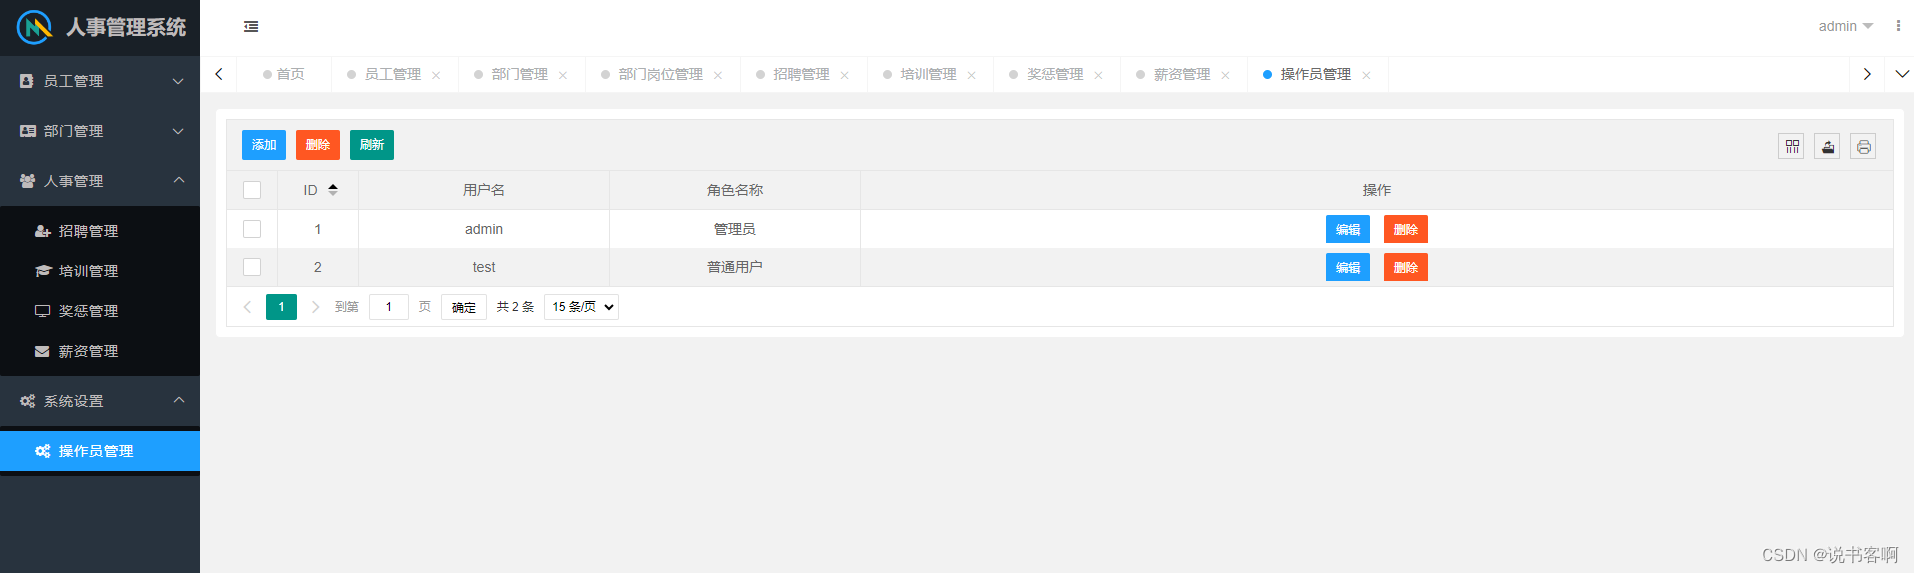Check the checkbox for the test row
This screenshot has height=573, width=1914.
pyautogui.click(x=252, y=267)
